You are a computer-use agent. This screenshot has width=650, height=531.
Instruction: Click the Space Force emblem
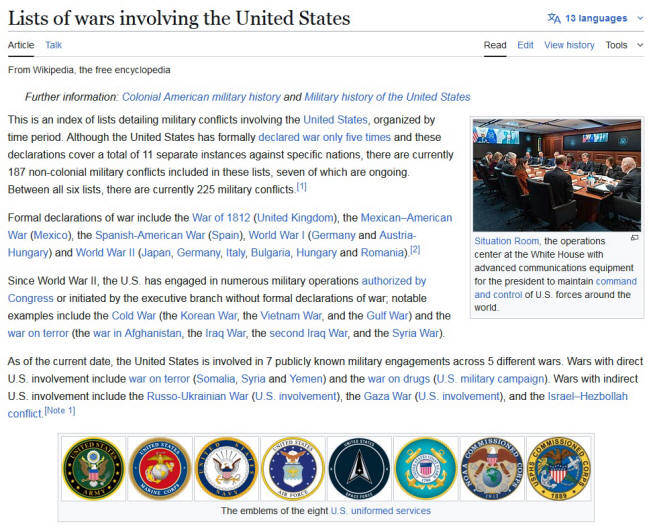[x=359, y=469]
